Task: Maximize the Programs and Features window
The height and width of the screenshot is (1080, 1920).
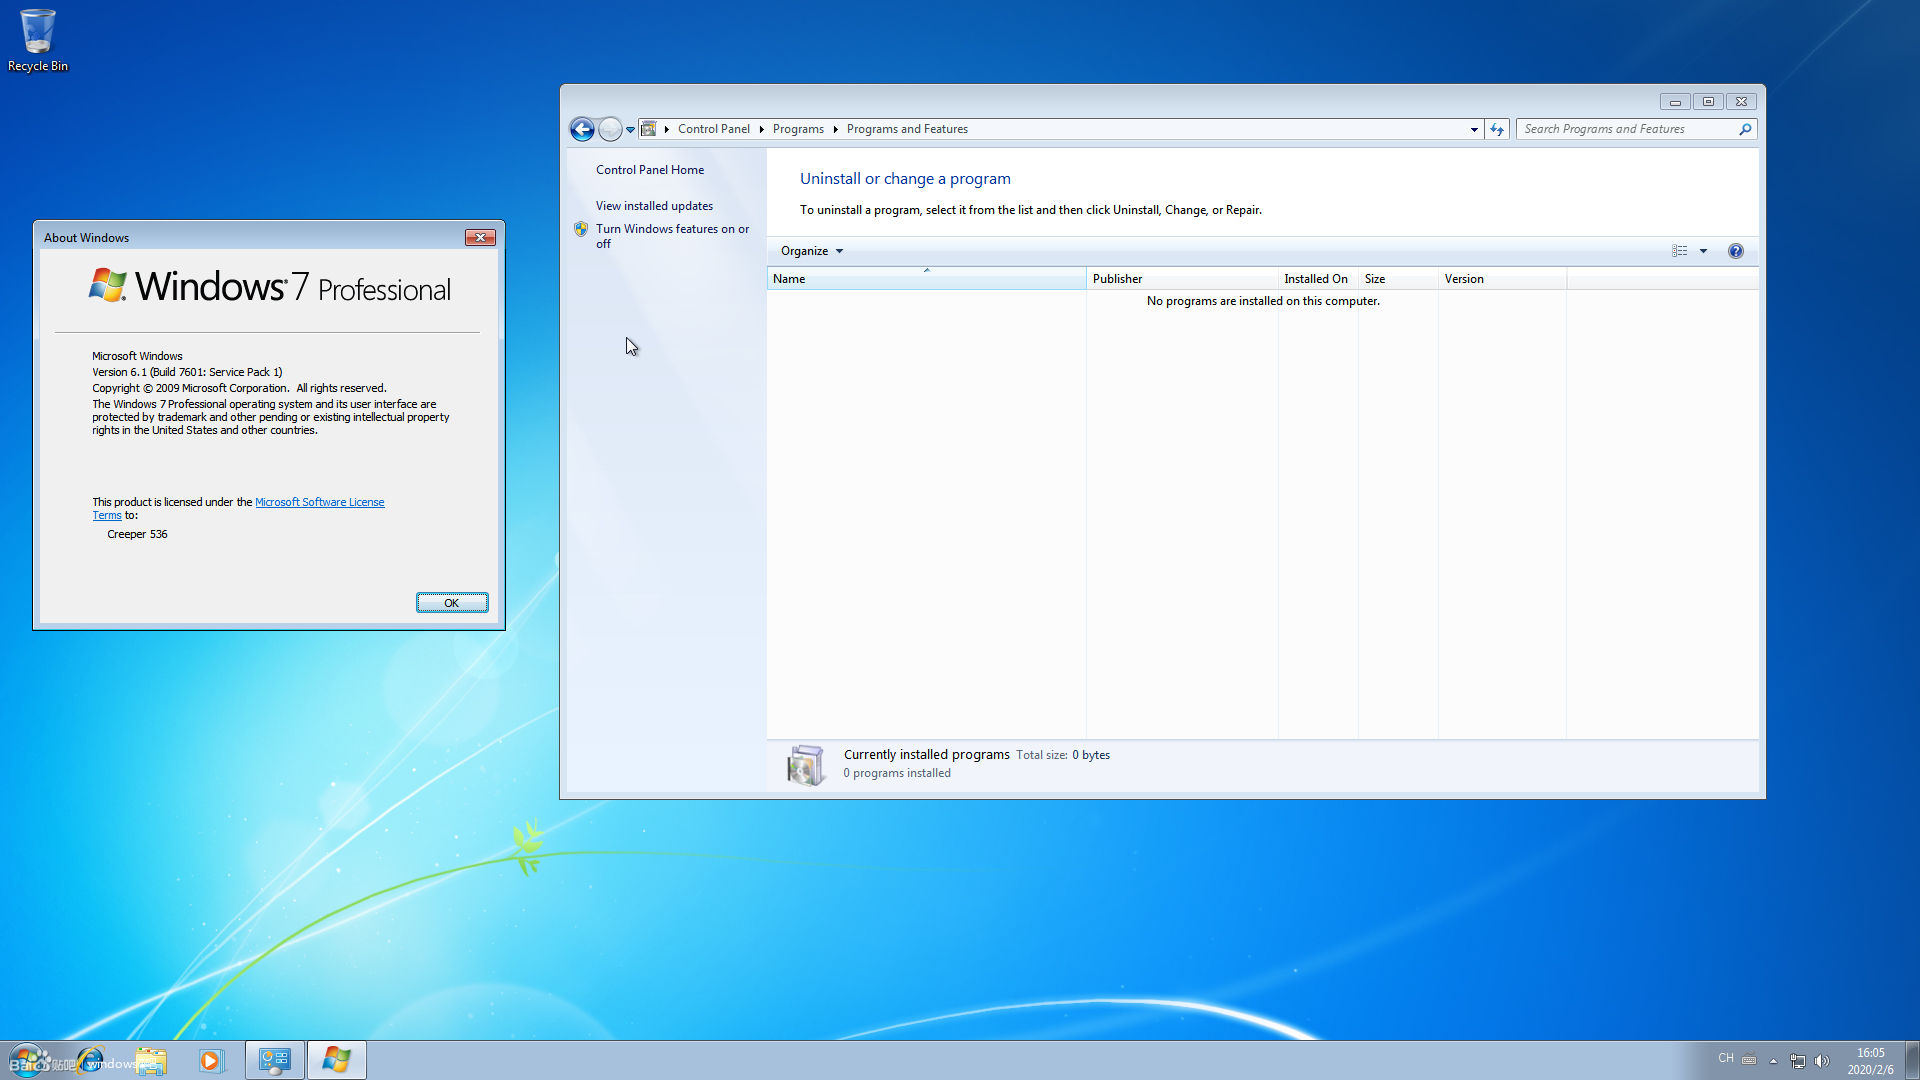Action: click(1708, 101)
